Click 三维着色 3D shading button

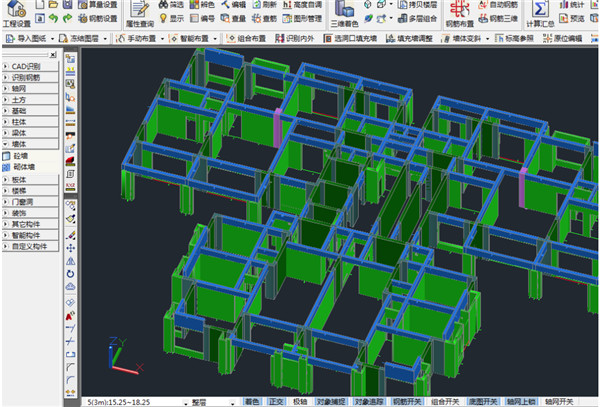click(344, 14)
